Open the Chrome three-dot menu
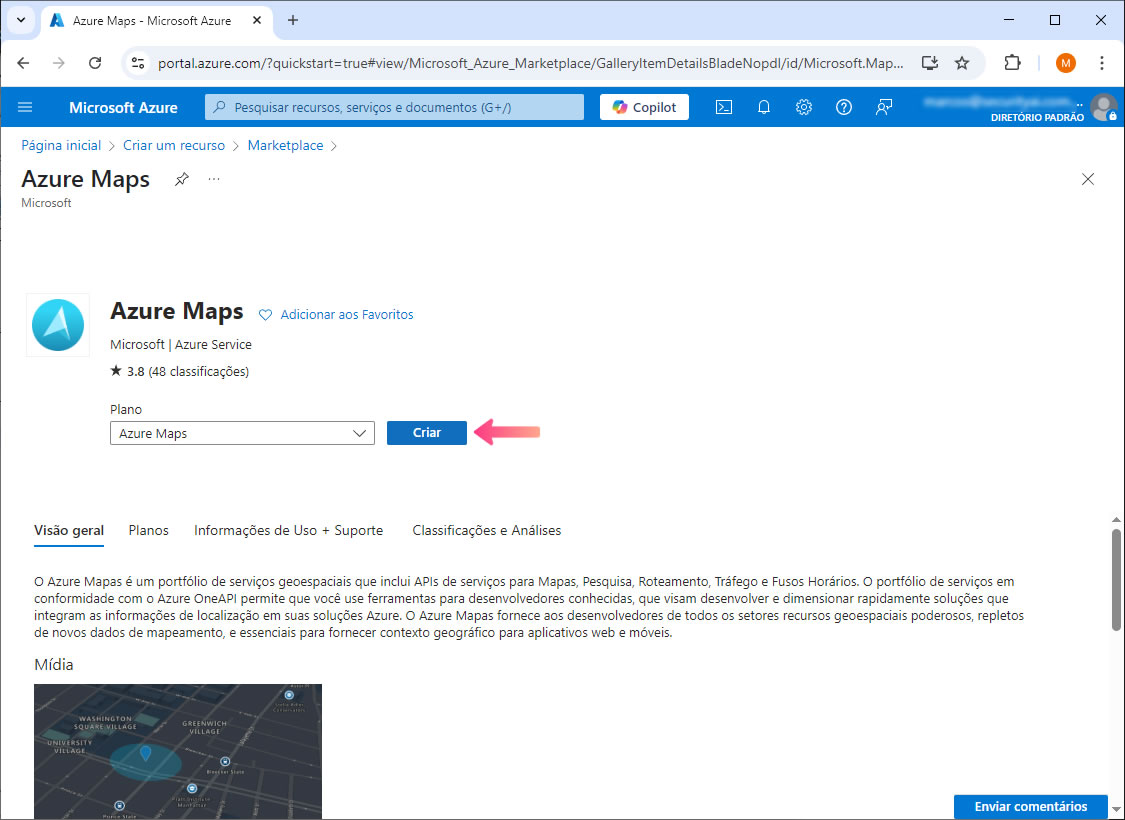This screenshot has height=820, width=1125. [1101, 63]
